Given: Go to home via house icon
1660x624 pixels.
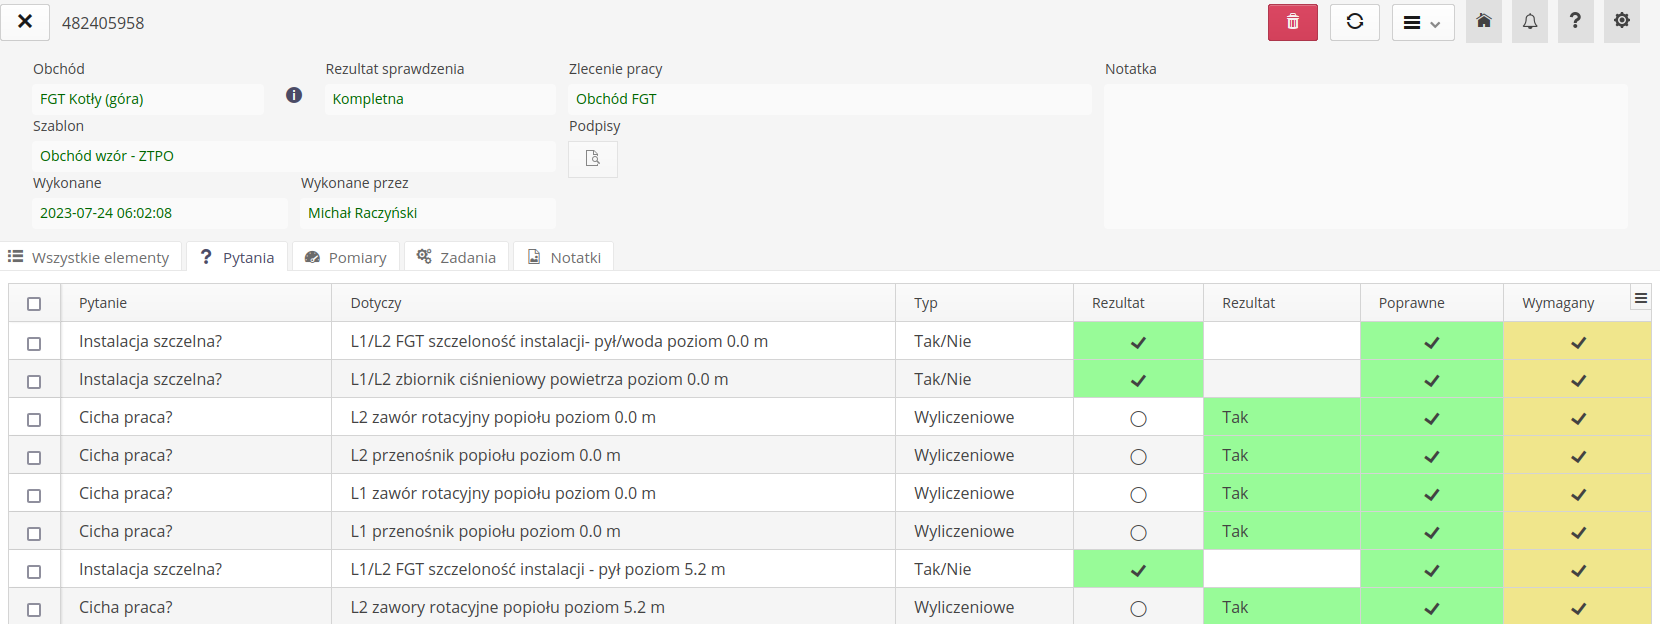Looking at the screenshot, I should pos(1484,21).
